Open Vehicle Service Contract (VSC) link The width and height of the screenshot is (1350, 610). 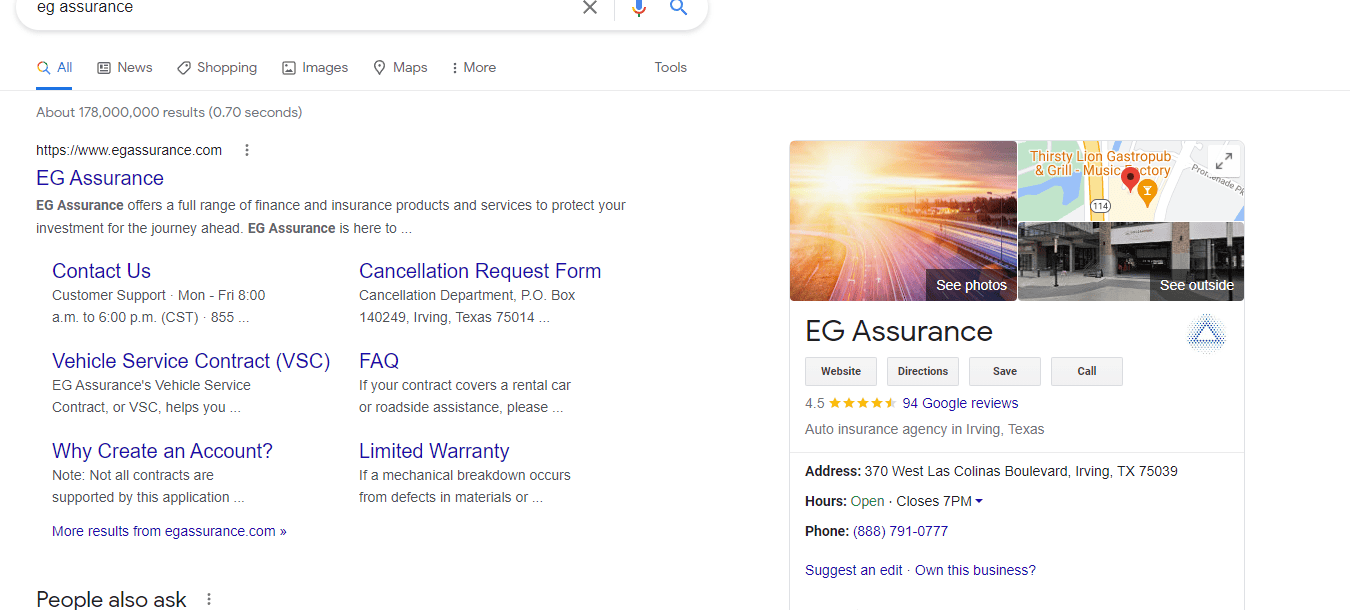[191, 361]
